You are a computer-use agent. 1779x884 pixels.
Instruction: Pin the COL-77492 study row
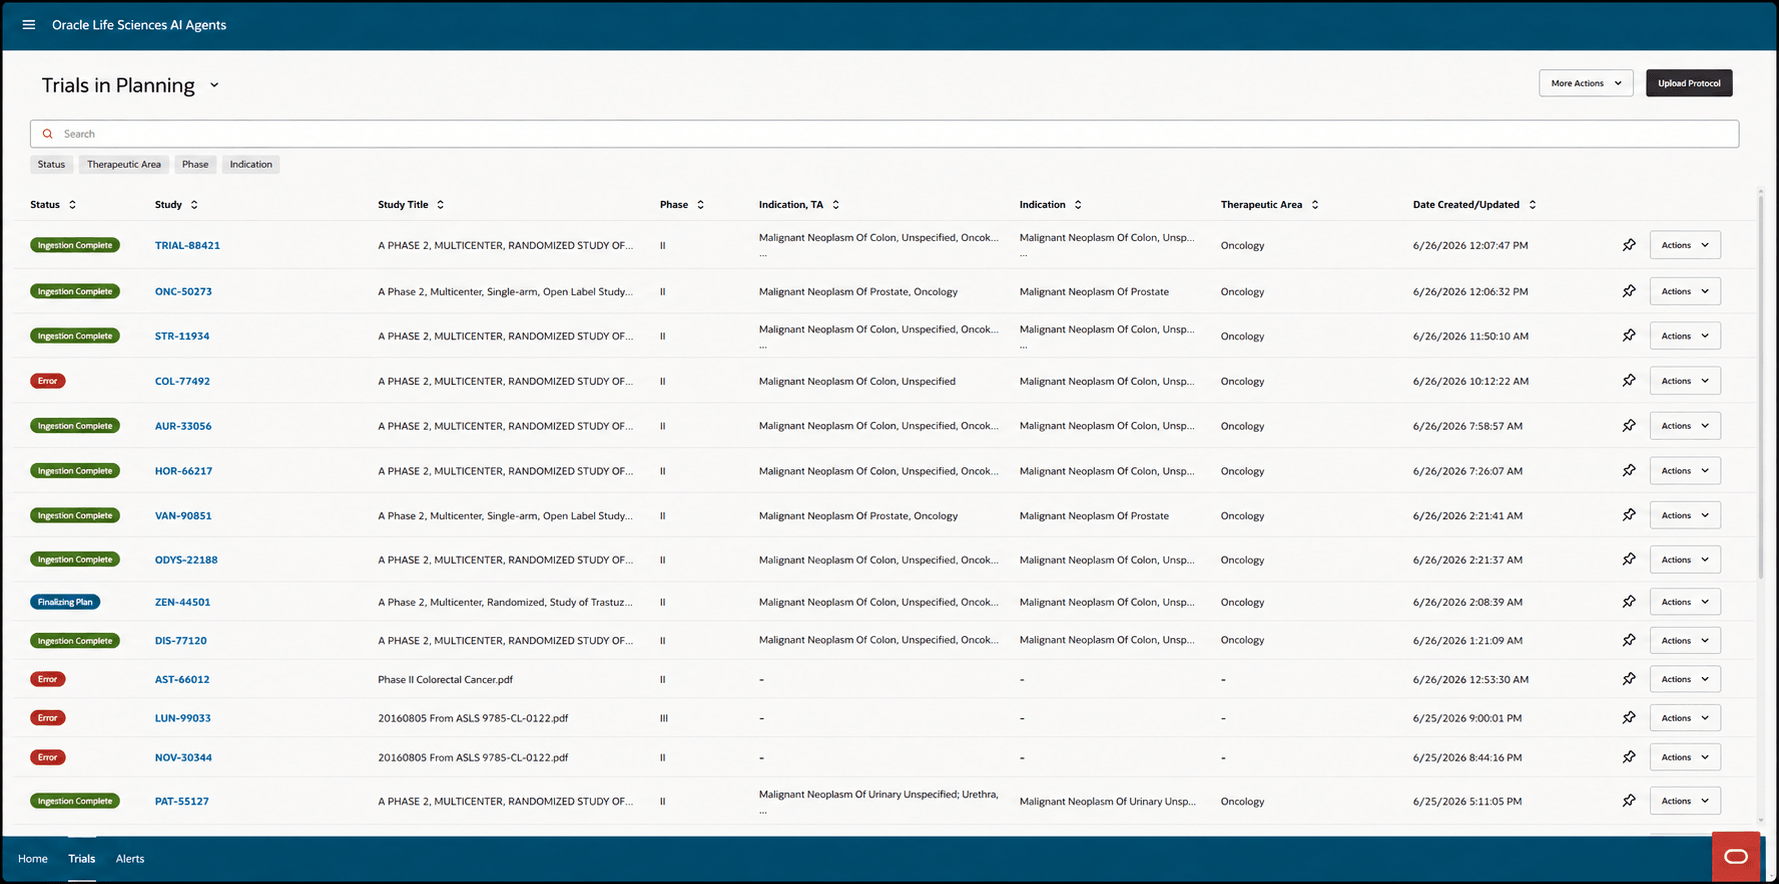[1629, 381]
